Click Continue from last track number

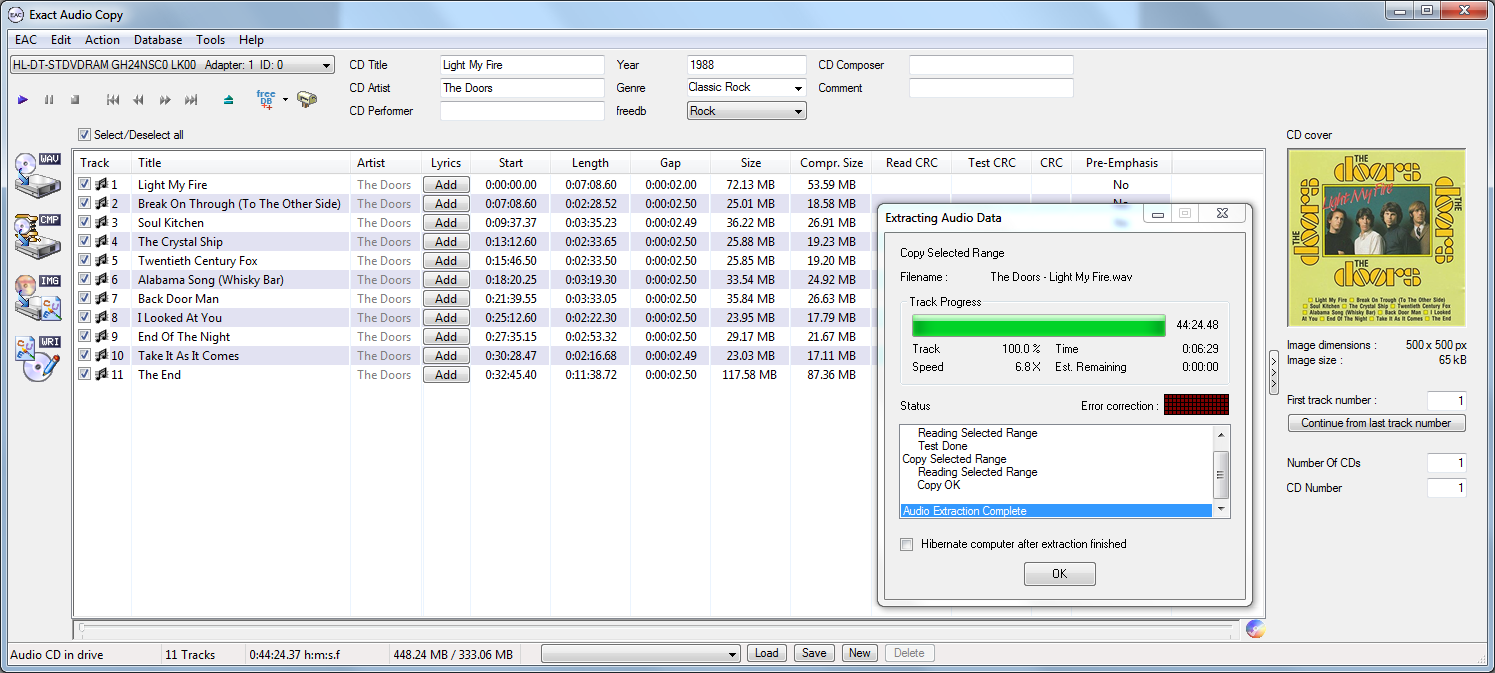1376,423
